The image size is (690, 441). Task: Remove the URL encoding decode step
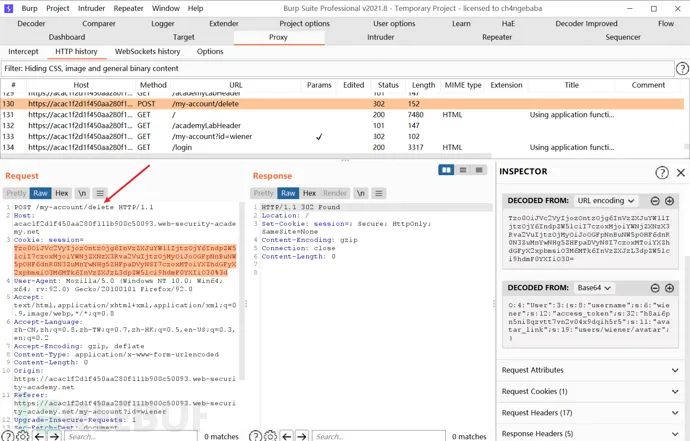tap(655, 201)
